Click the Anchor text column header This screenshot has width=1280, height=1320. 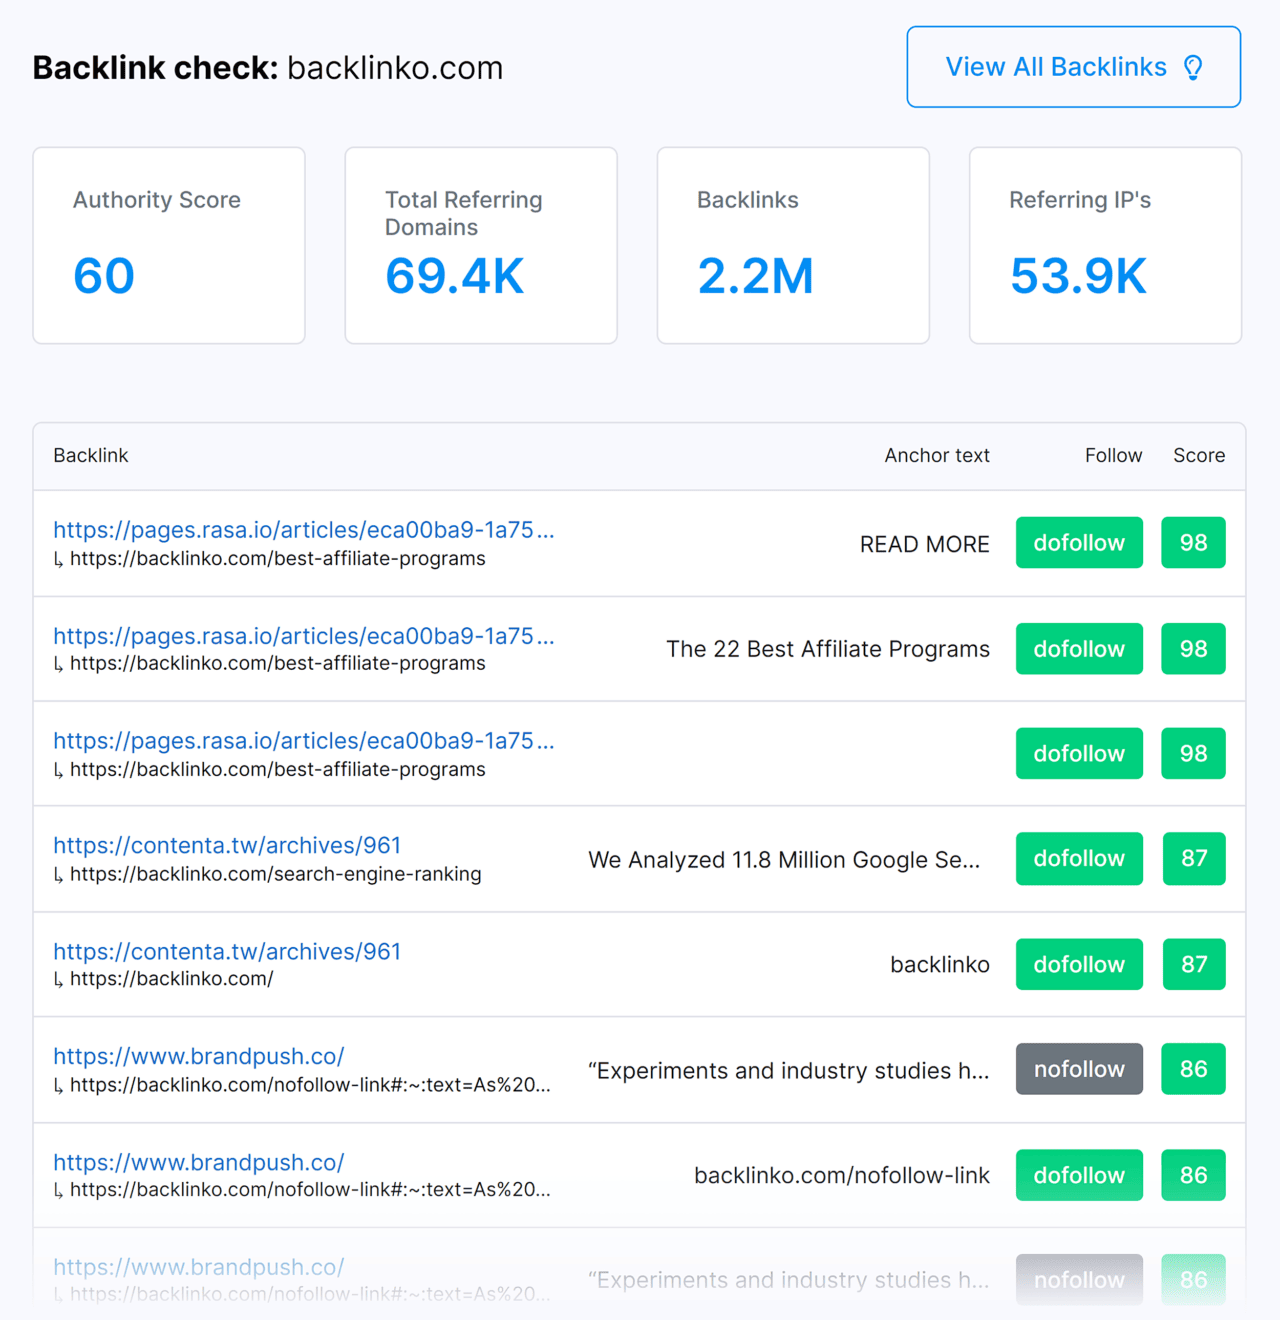pyautogui.click(x=937, y=455)
